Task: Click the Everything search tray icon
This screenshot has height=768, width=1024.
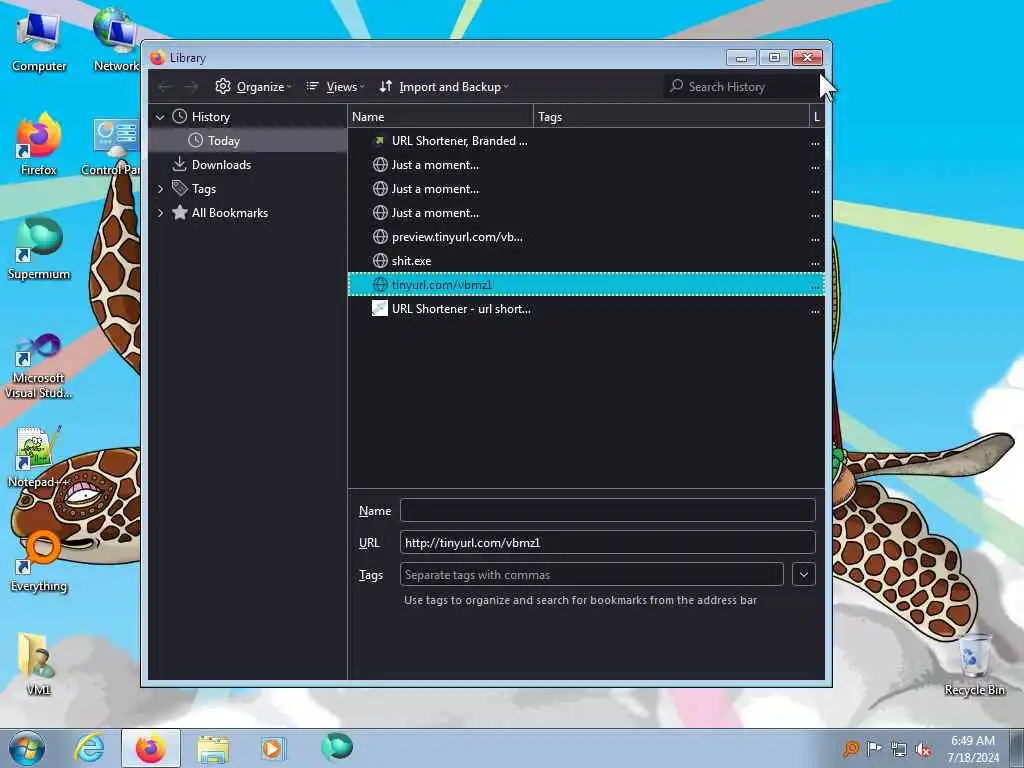Action: [851, 749]
